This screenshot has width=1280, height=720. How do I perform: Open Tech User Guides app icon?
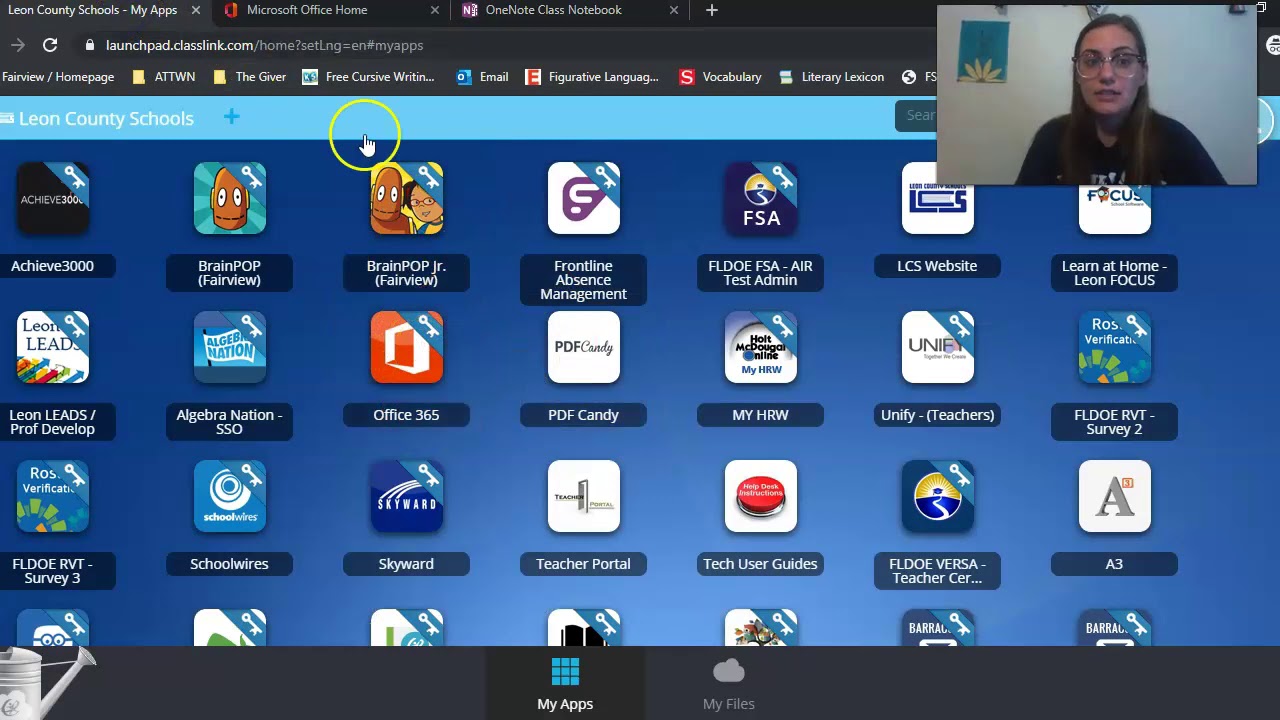click(760, 496)
